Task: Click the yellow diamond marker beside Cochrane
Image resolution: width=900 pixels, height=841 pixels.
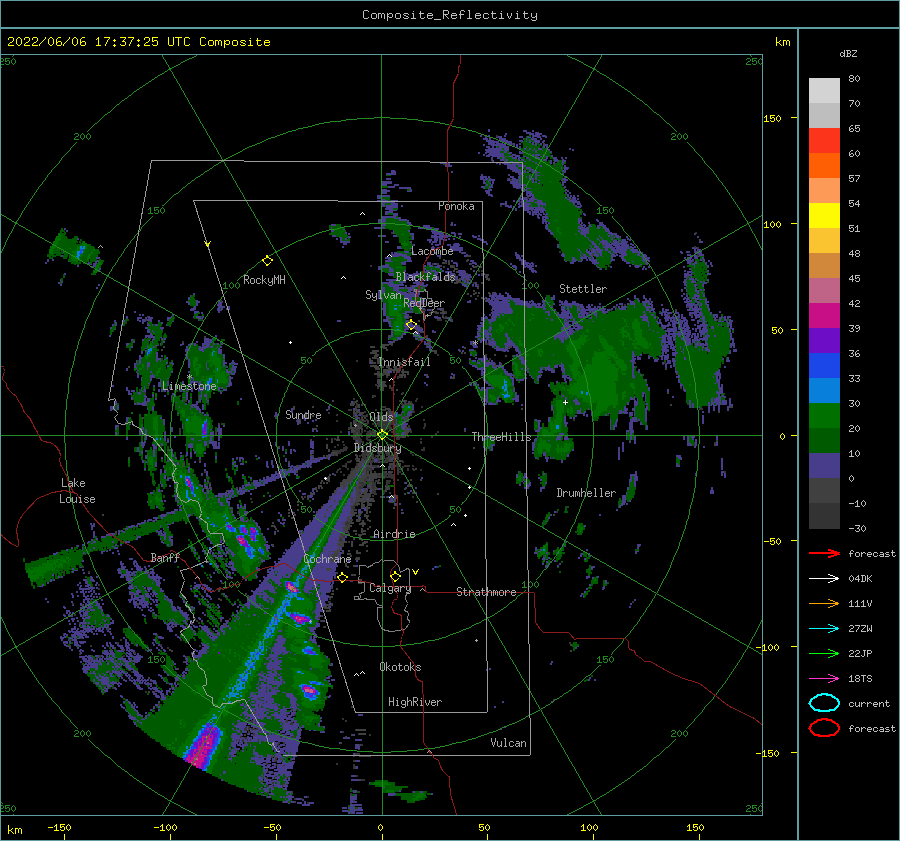Action: point(342,577)
